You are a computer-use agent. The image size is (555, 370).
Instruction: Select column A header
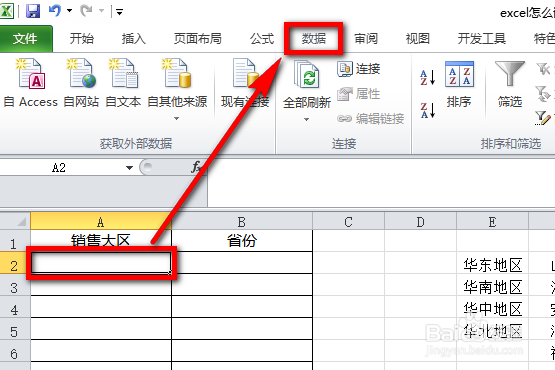[x=101, y=222]
